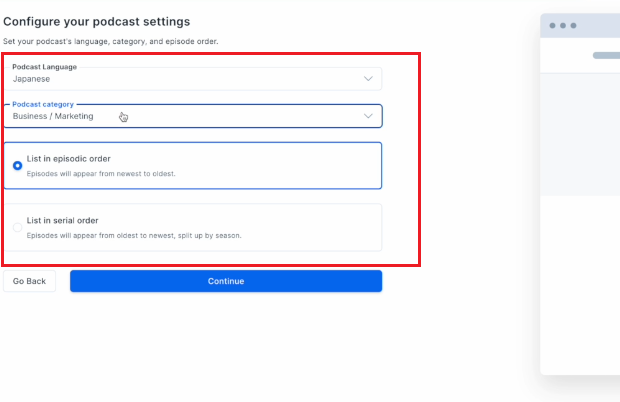Click the chevron arrow on Podcast Language
620x402 pixels.
(368, 79)
